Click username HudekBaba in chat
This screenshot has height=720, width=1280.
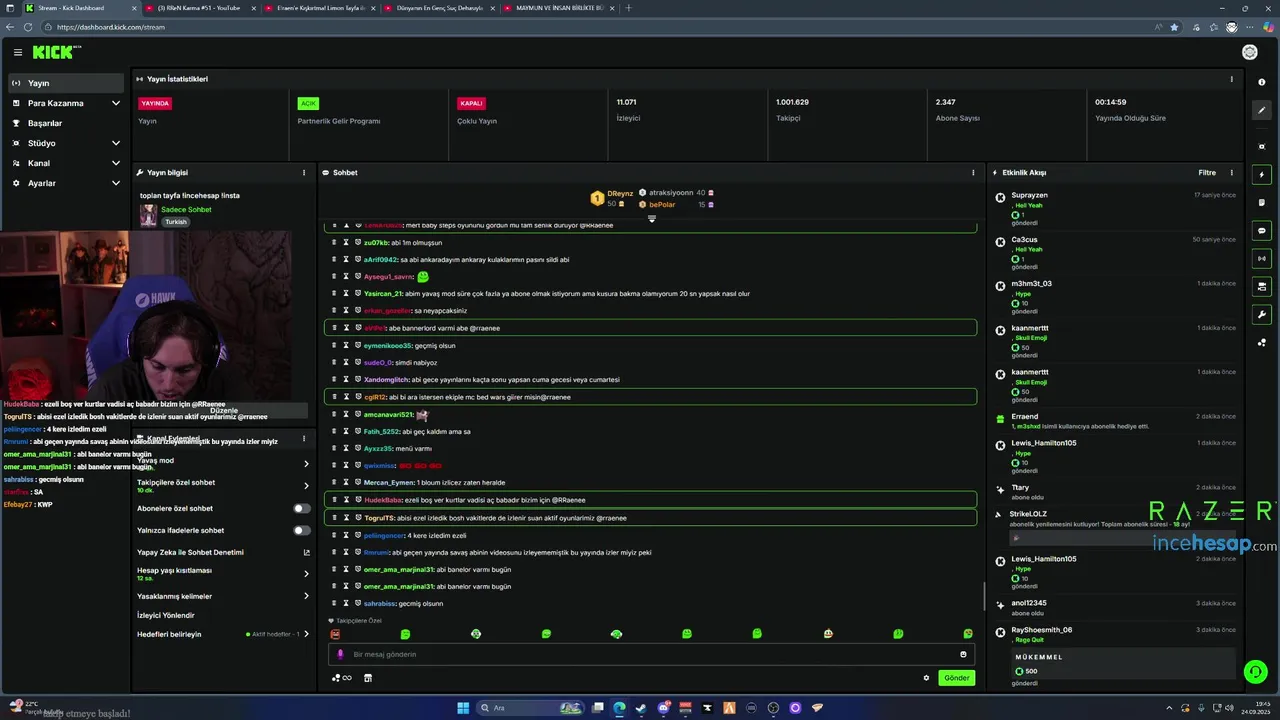[x=383, y=500]
